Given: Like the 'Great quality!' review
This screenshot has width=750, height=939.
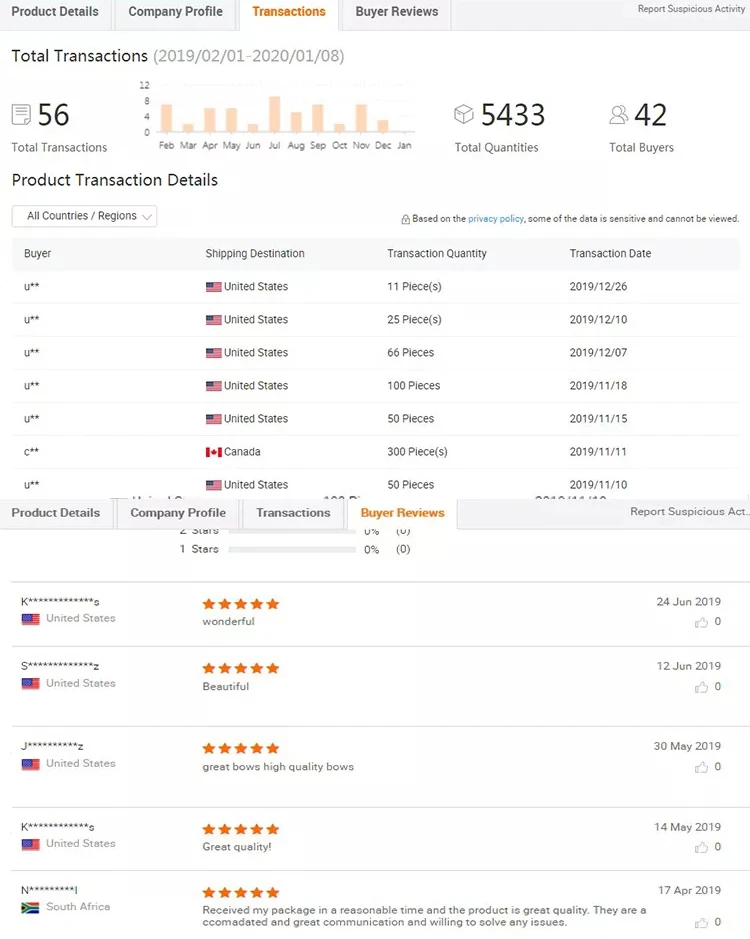Looking at the screenshot, I should (702, 847).
